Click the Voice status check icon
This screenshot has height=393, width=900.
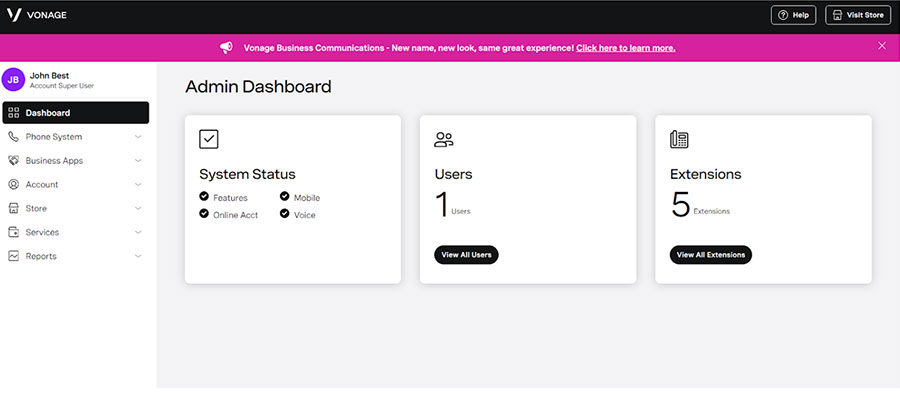click(x=285, y=213)
